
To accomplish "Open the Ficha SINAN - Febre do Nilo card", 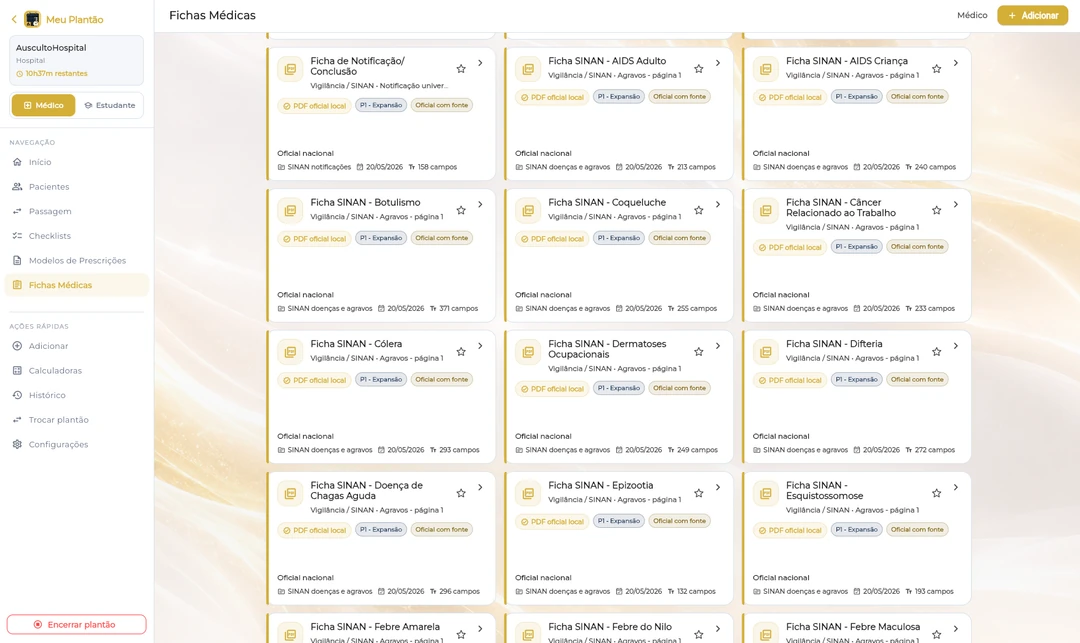I will click(619, 629).
